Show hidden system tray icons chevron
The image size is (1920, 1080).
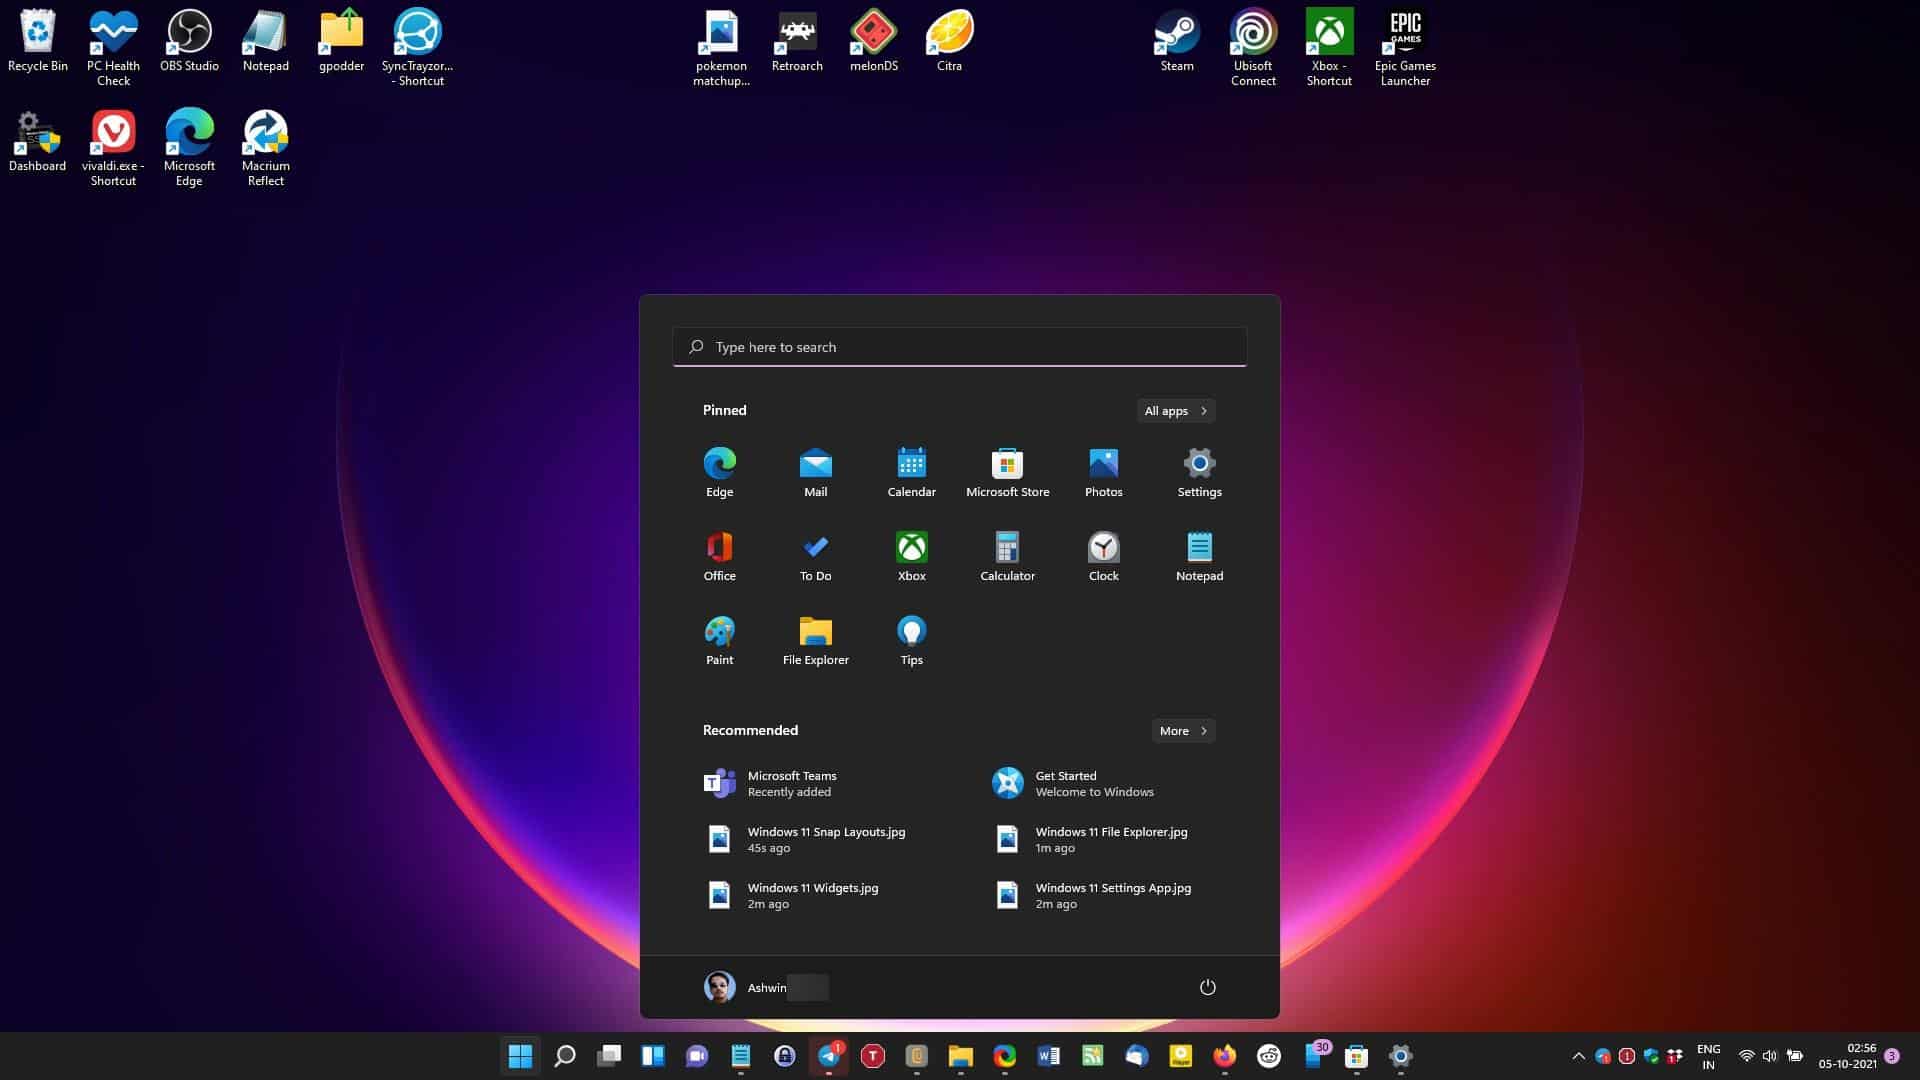coord(1578,1056)
